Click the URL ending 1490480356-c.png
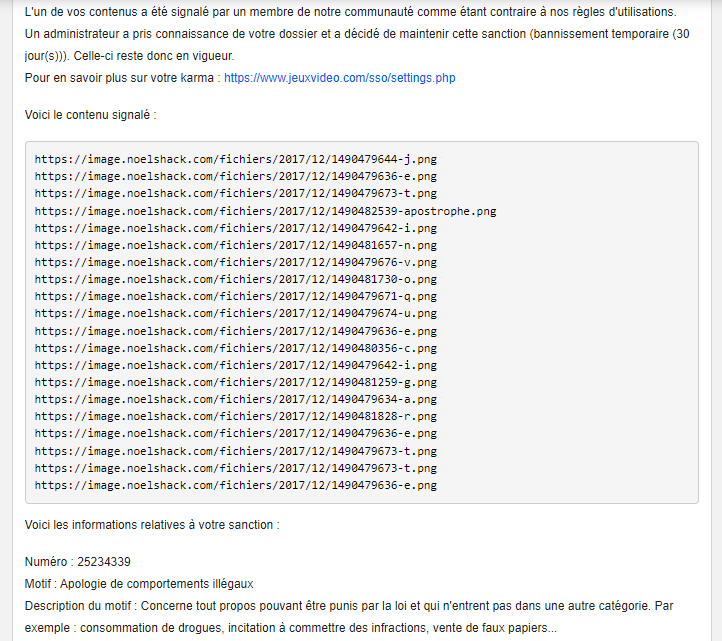This screenshot has width=722, height=641. click(236, 348)
